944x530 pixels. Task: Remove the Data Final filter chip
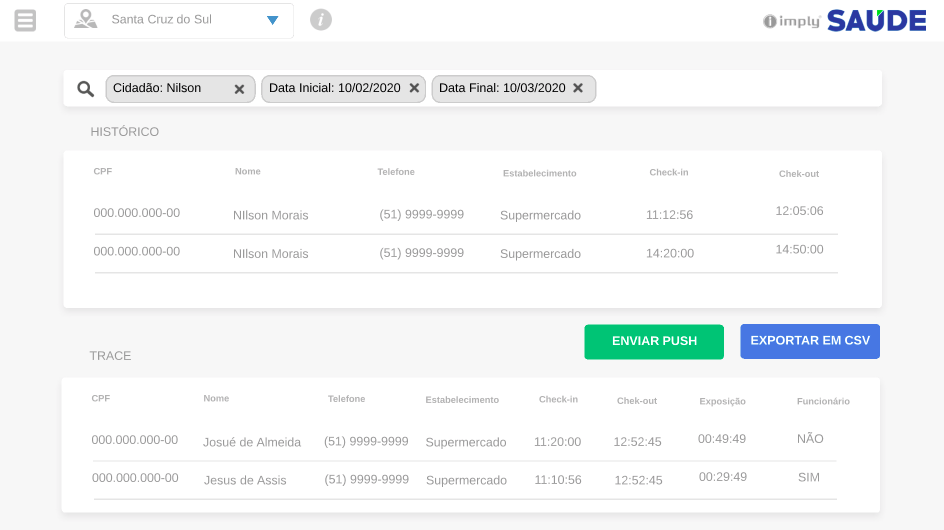[x=579, y=88]
